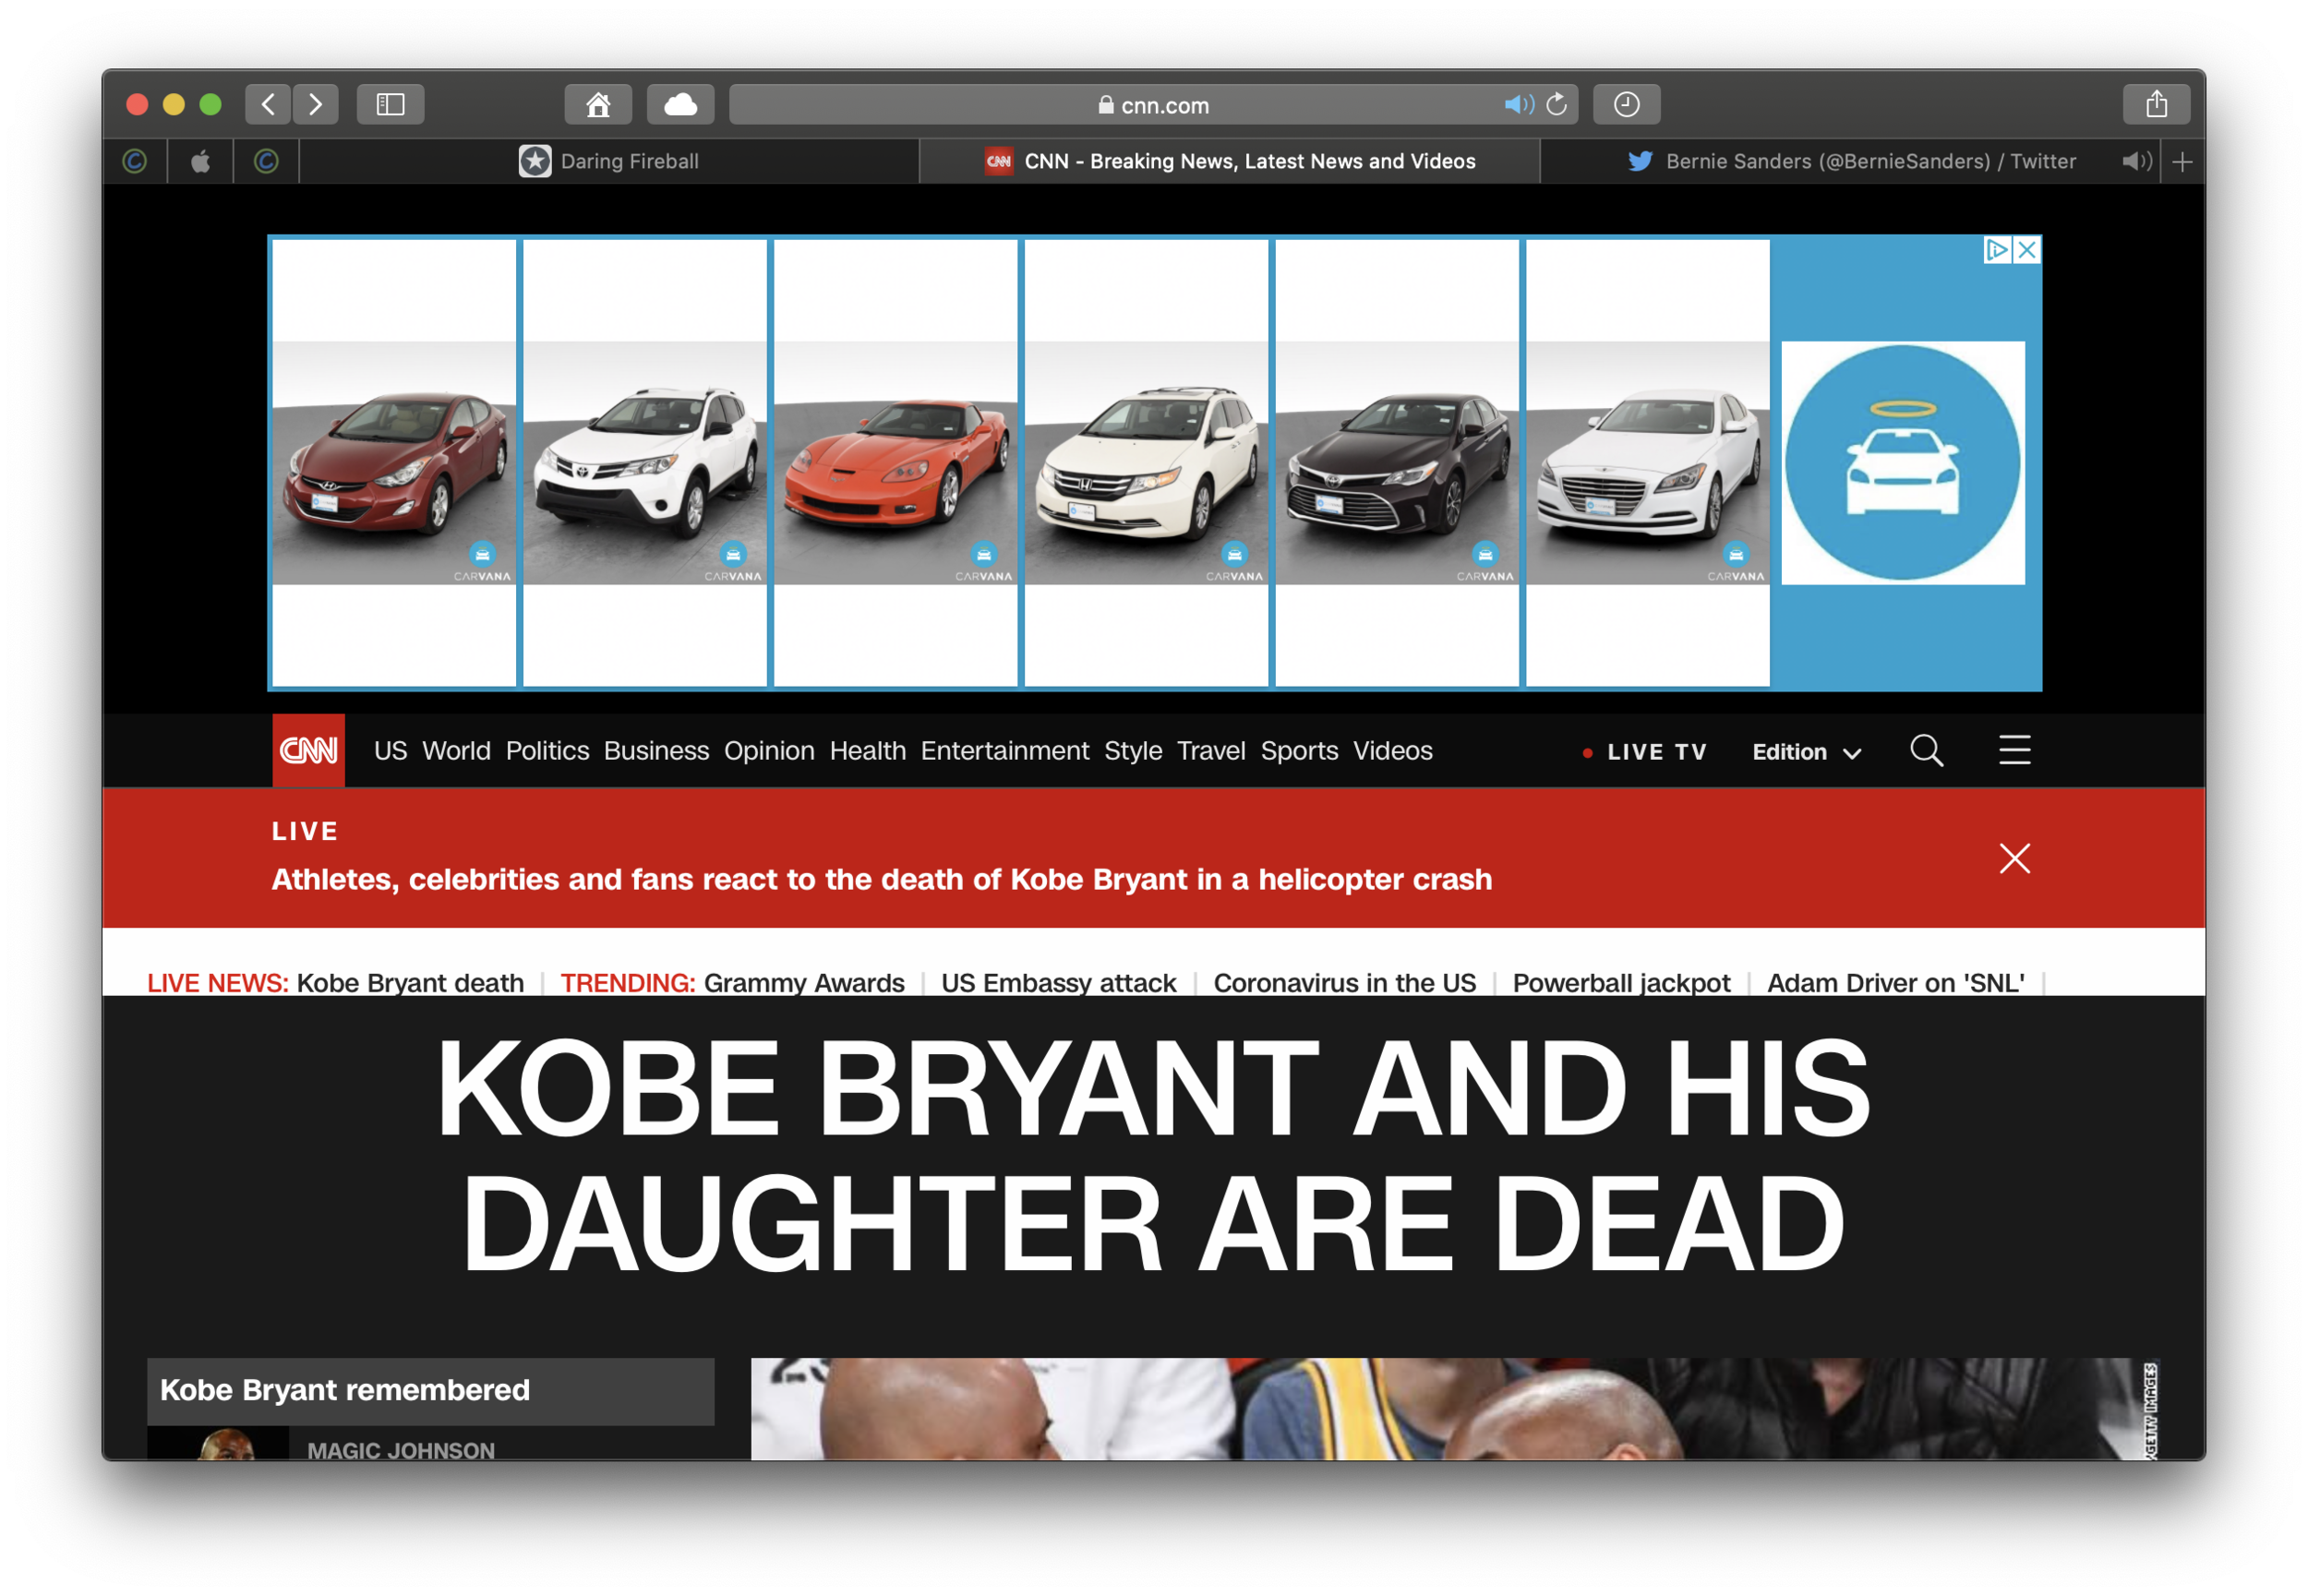Show the Safari sidebar

(x=390, y=104)
